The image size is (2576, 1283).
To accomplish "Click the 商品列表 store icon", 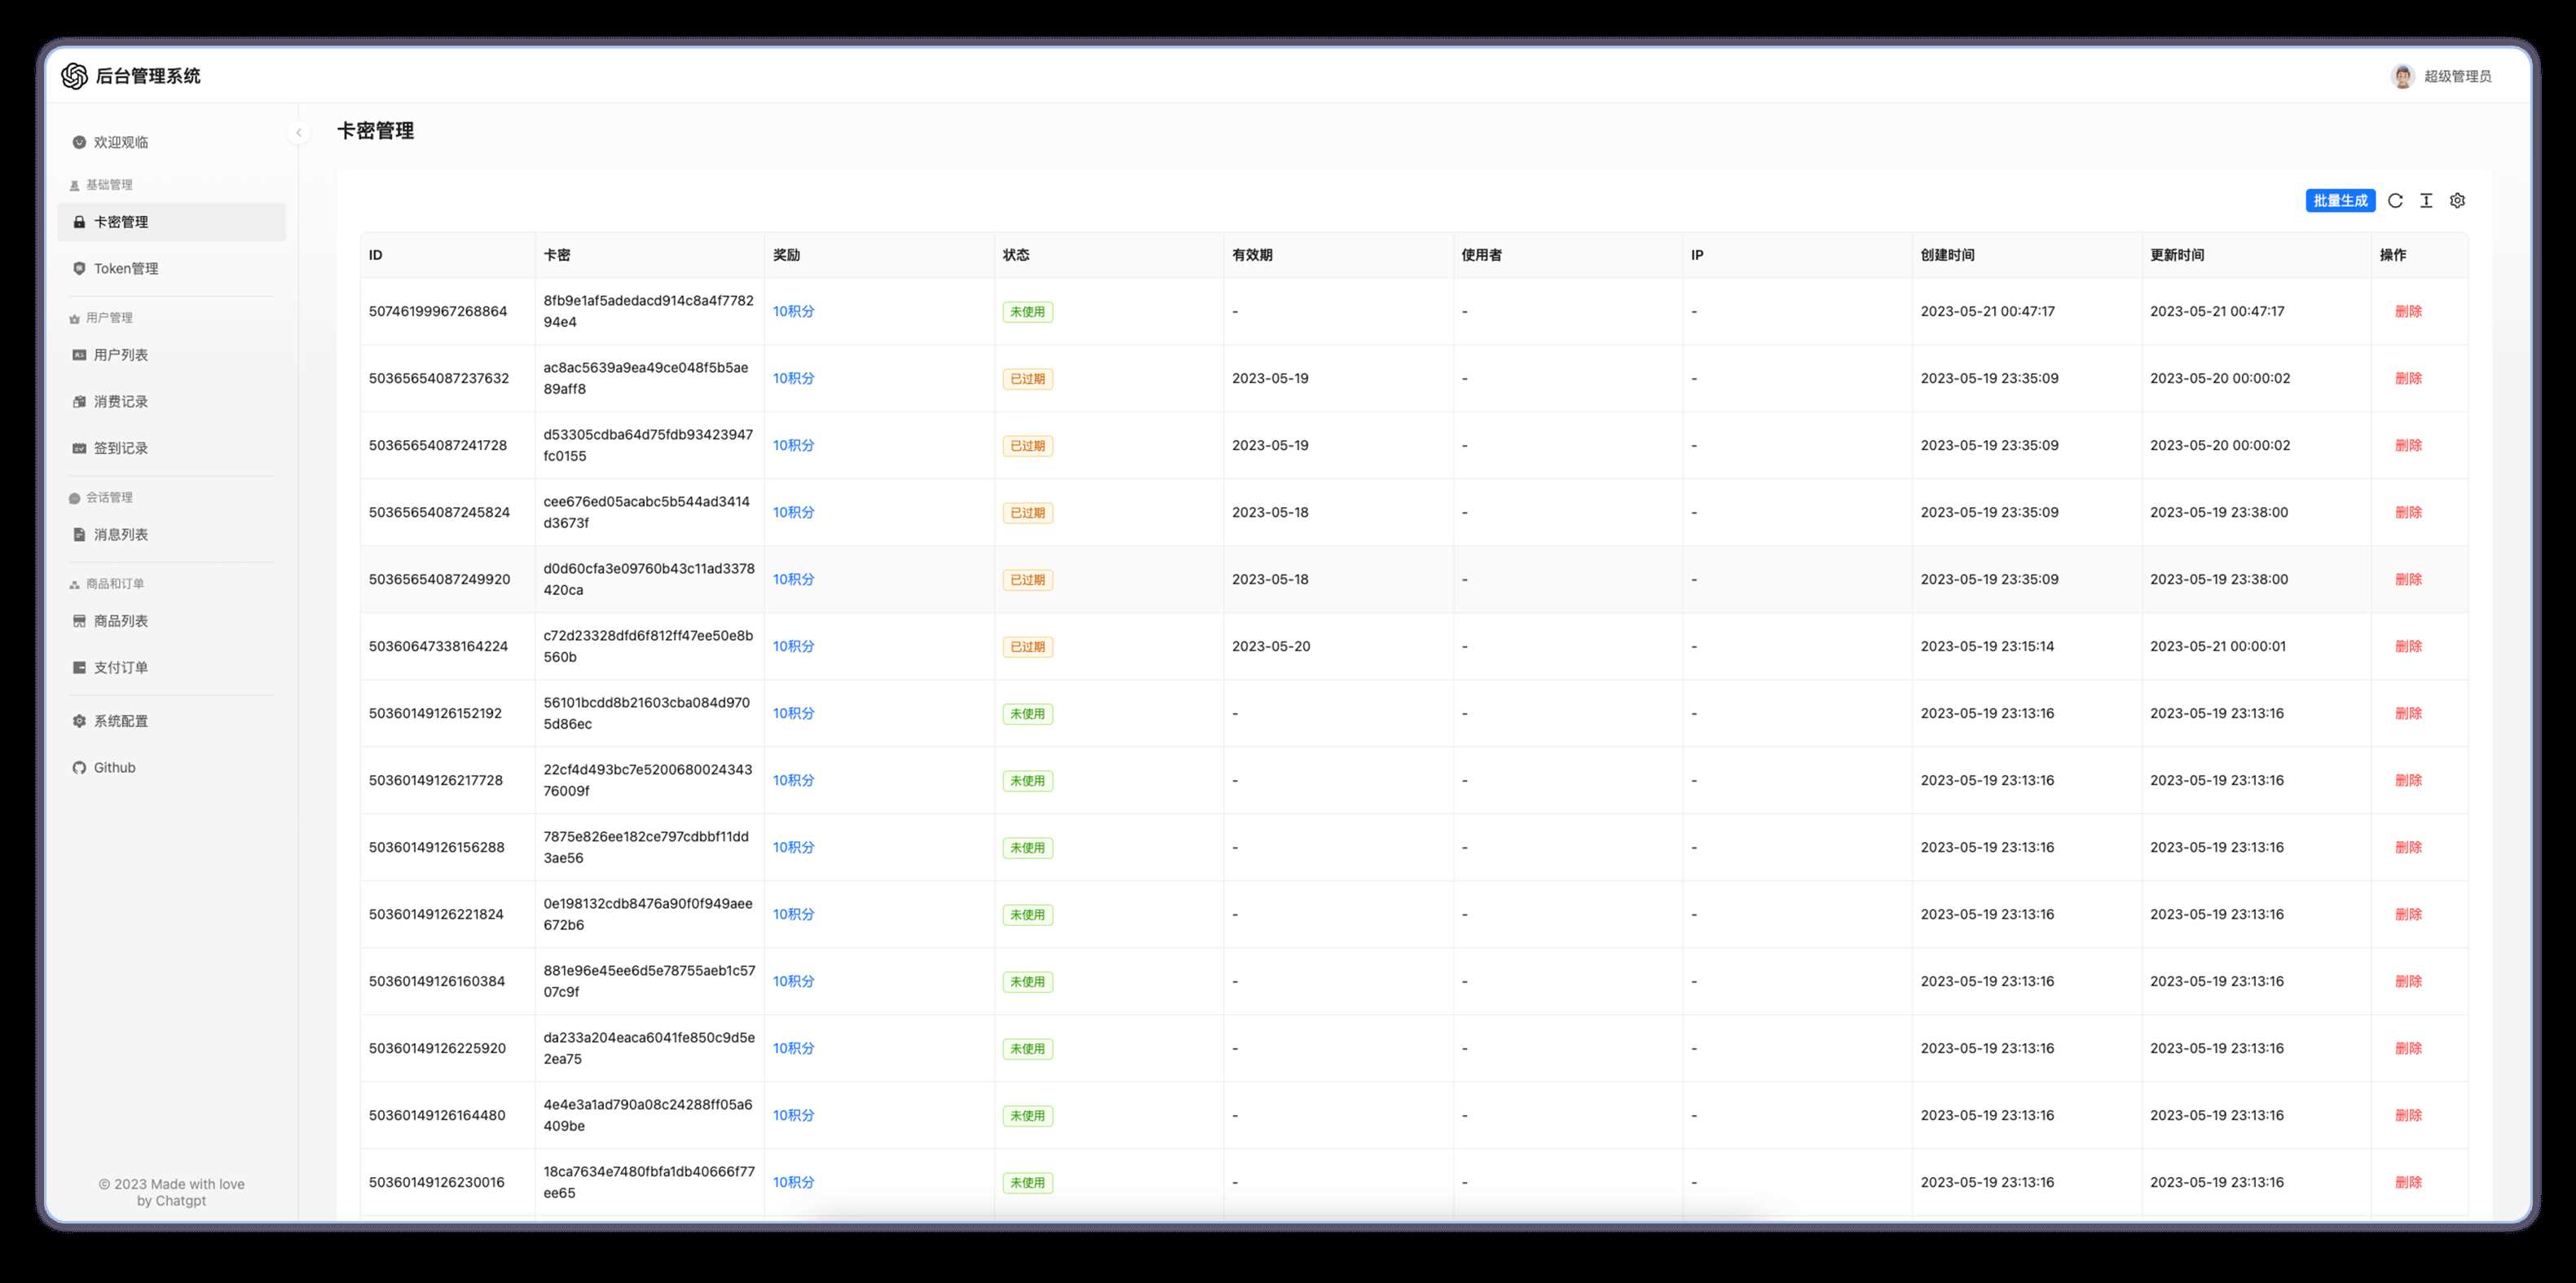I will [x=78, y=620].
